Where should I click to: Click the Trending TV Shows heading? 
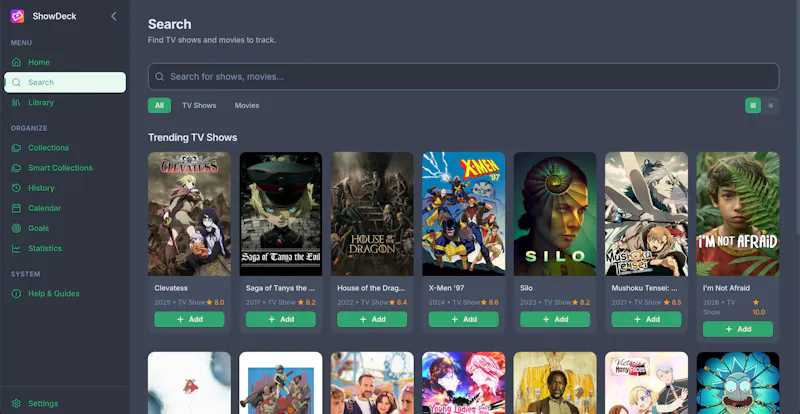pyautogui.click(x=192, y=138)
